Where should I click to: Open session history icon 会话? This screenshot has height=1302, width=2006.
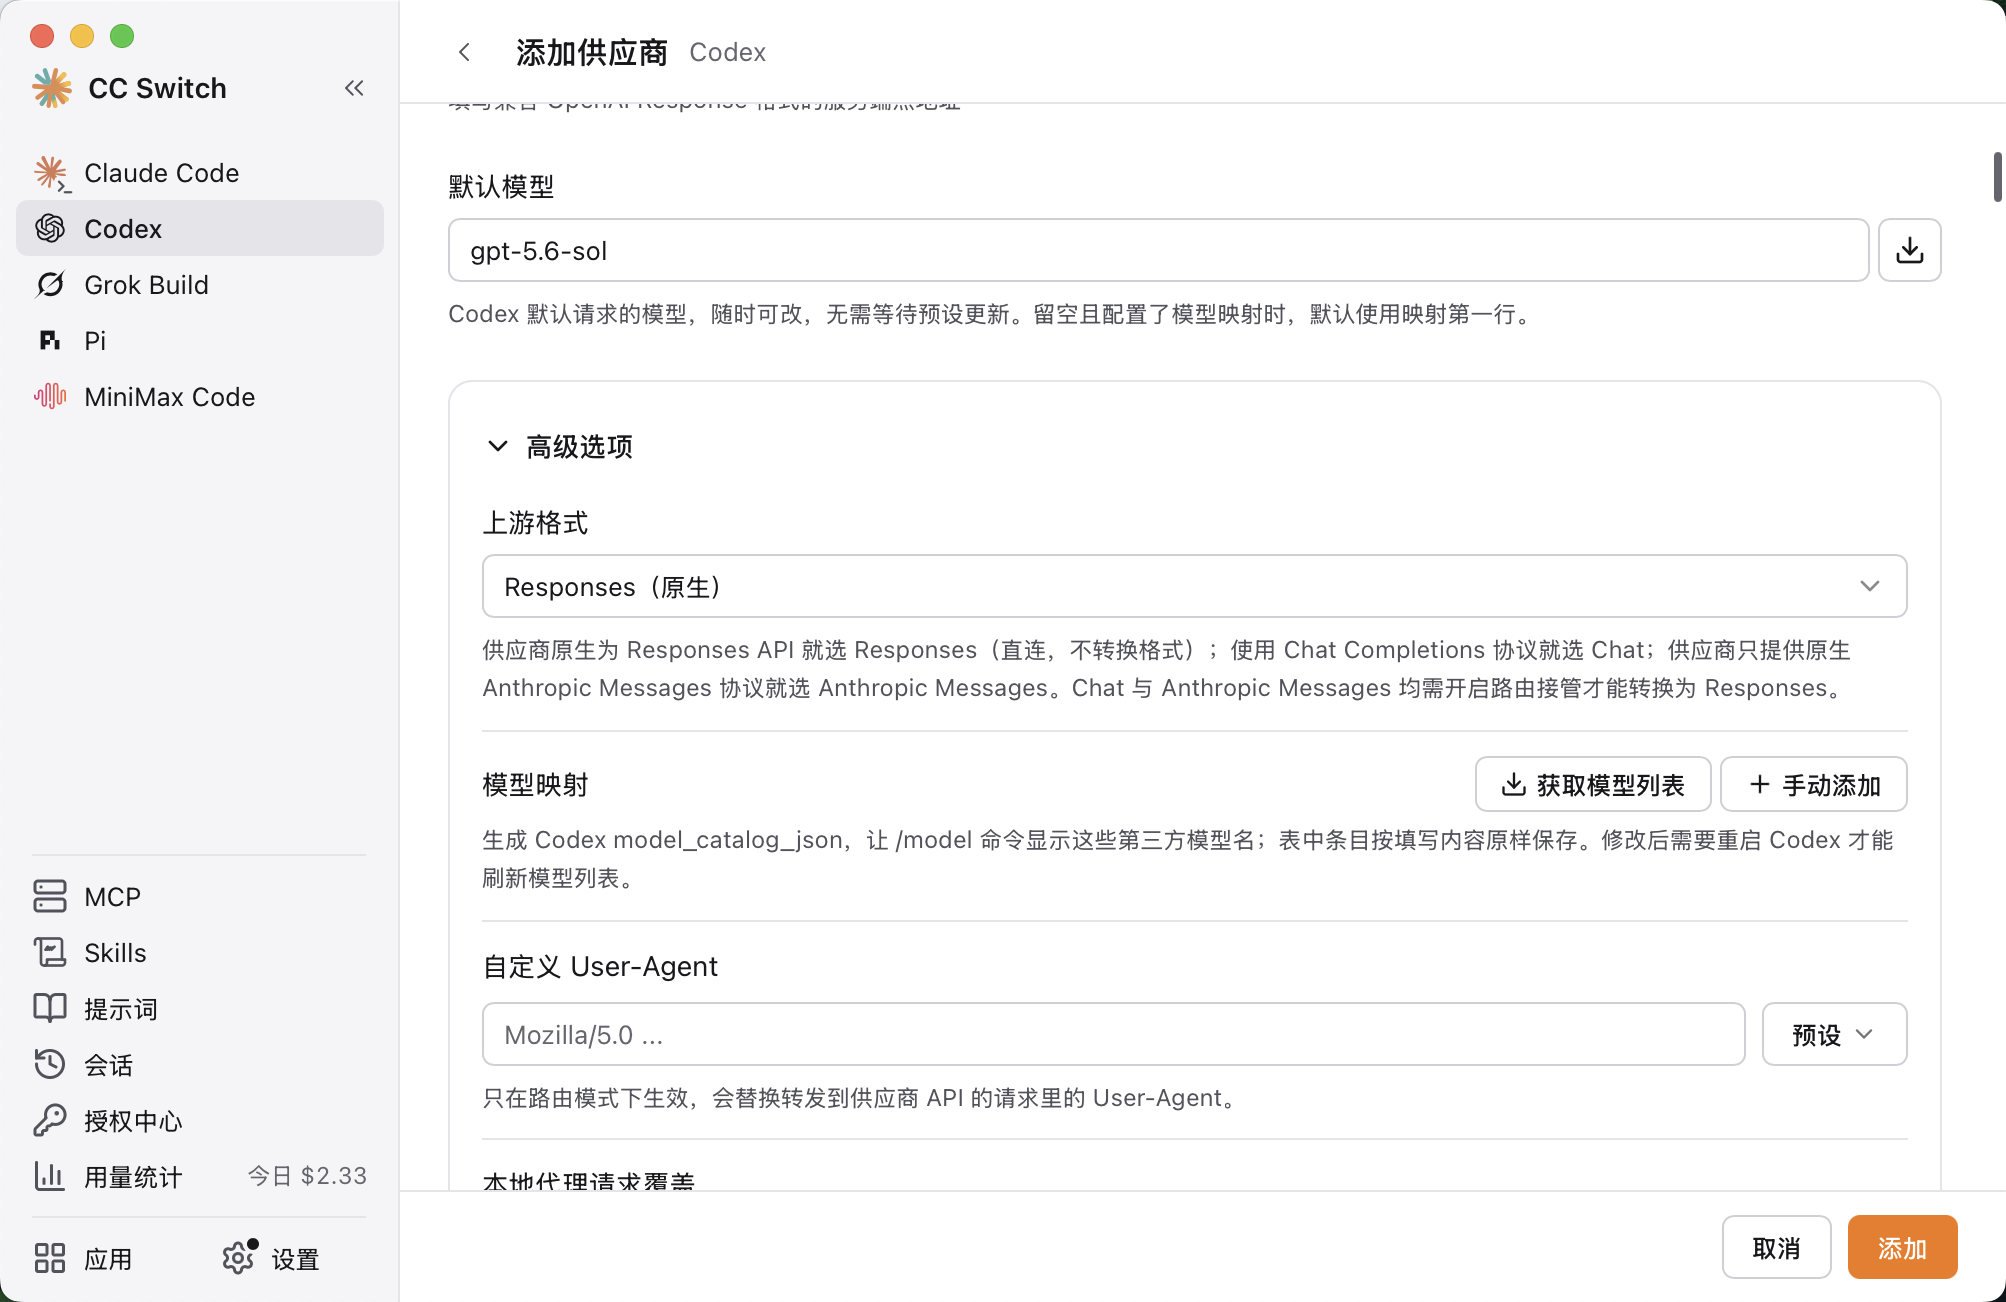click(50, 1065)
